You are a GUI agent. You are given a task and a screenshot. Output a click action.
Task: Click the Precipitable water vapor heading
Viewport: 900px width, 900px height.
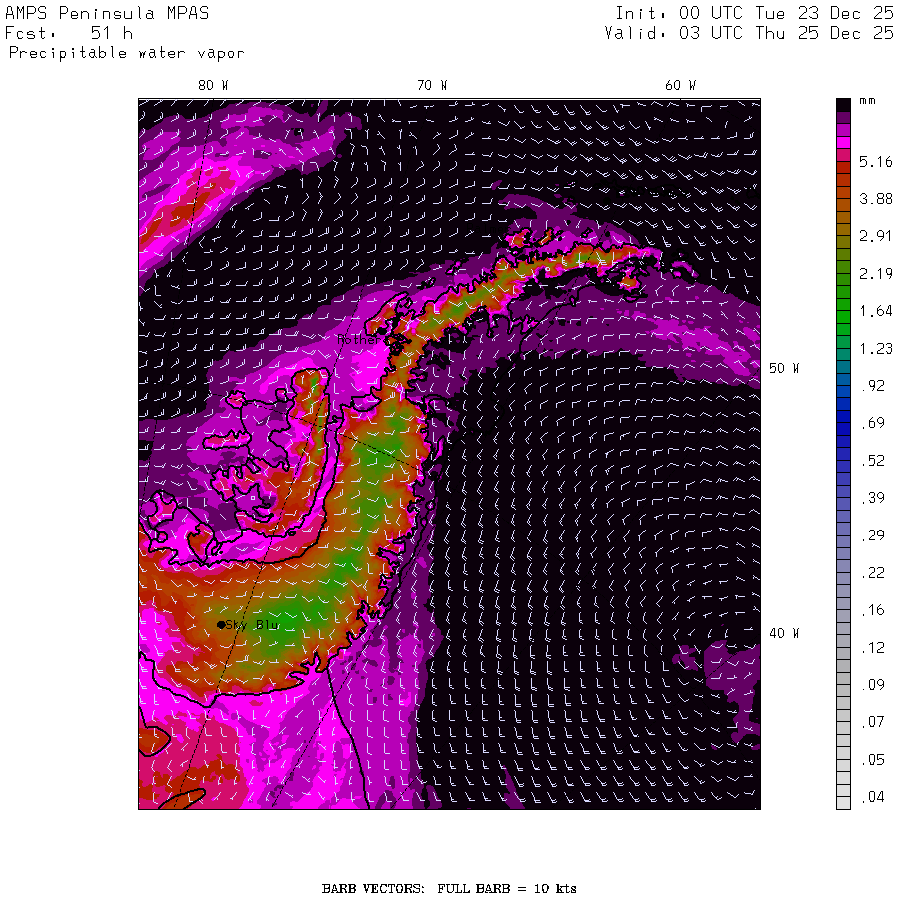point(126,53)
